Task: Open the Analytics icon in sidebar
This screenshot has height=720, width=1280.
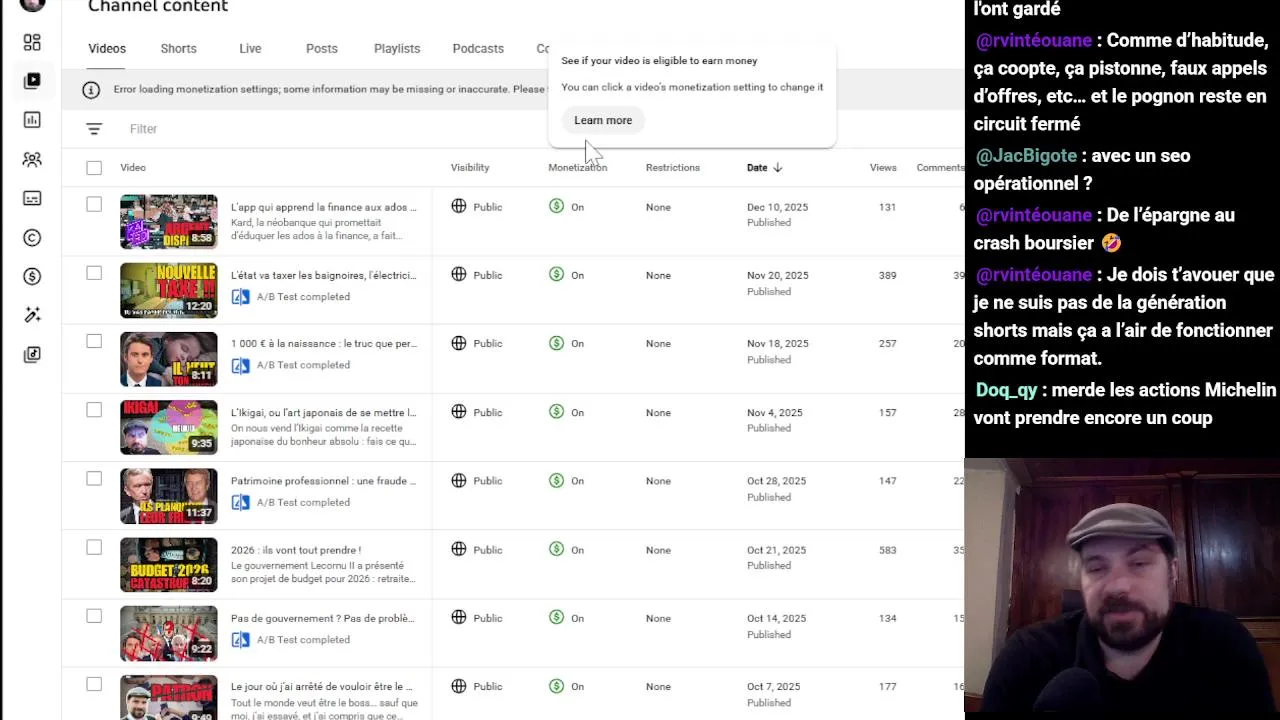Action: click(32, 120)
